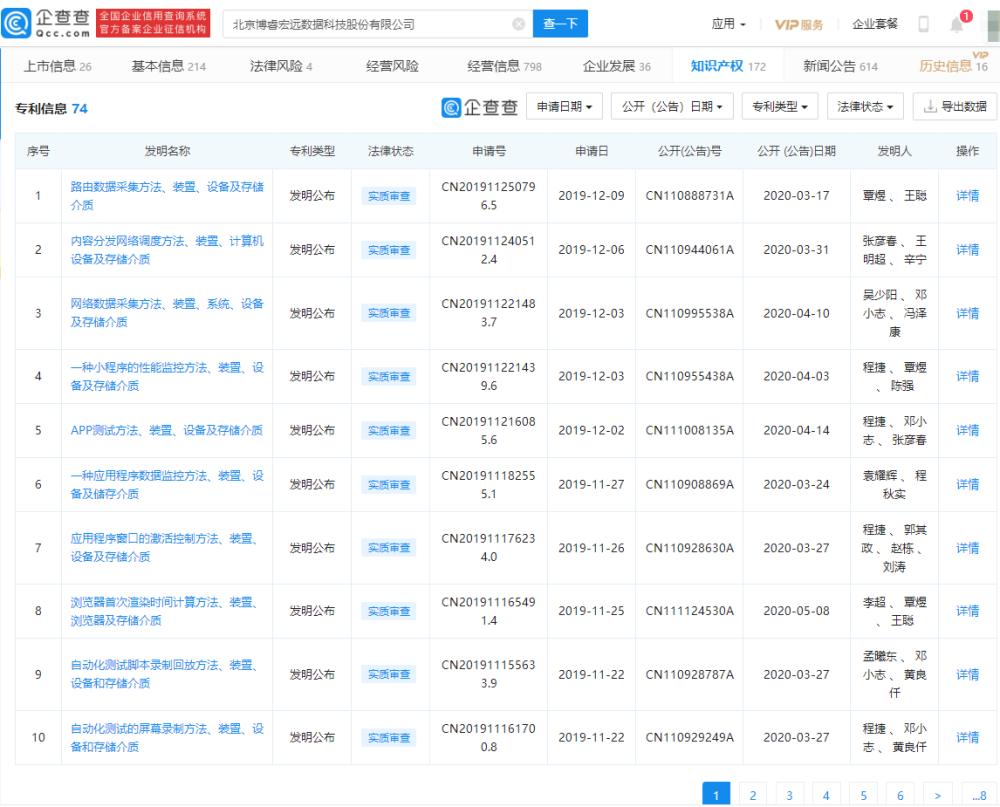Switch to the 企业发展 tab
1000x807 pixels.
click(617, 66)
